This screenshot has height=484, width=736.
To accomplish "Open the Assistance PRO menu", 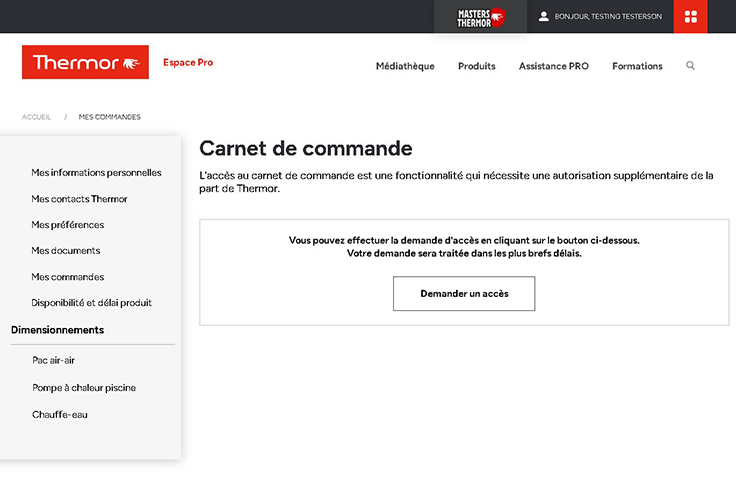I will 553,66.
